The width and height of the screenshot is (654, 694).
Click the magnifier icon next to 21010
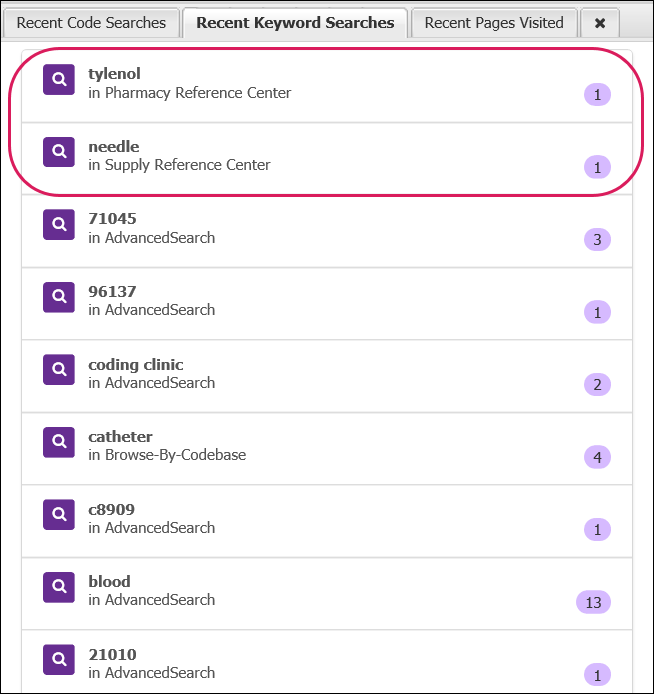pos(59,660)
